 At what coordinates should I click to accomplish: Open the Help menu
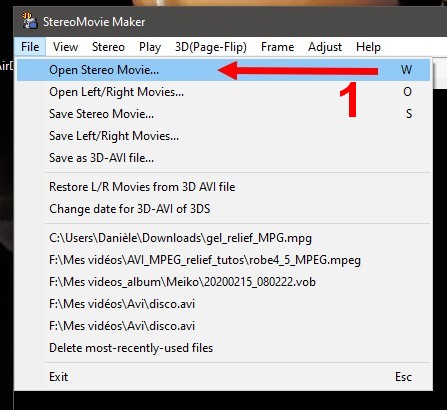[x=368, y=47]
